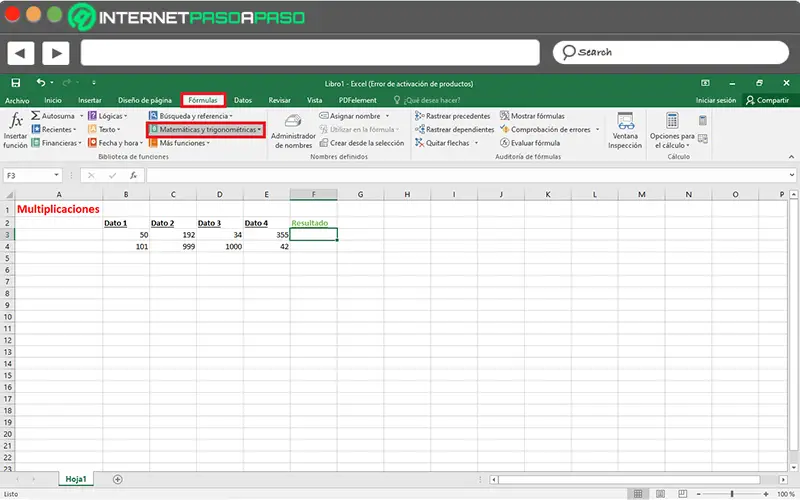
Task: Switch to the Vista tab
Action: [314, 101]
